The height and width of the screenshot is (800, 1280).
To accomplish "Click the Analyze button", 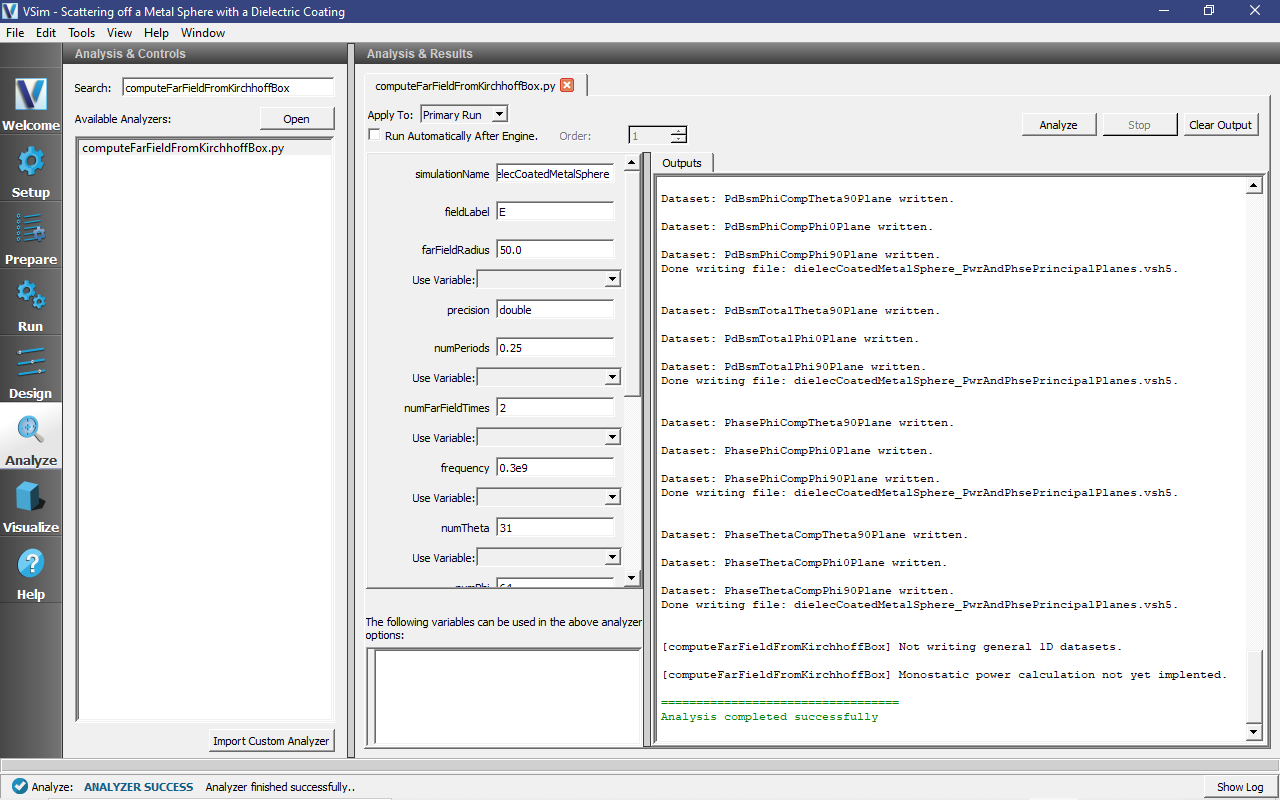I will (x=1058, y=125).
